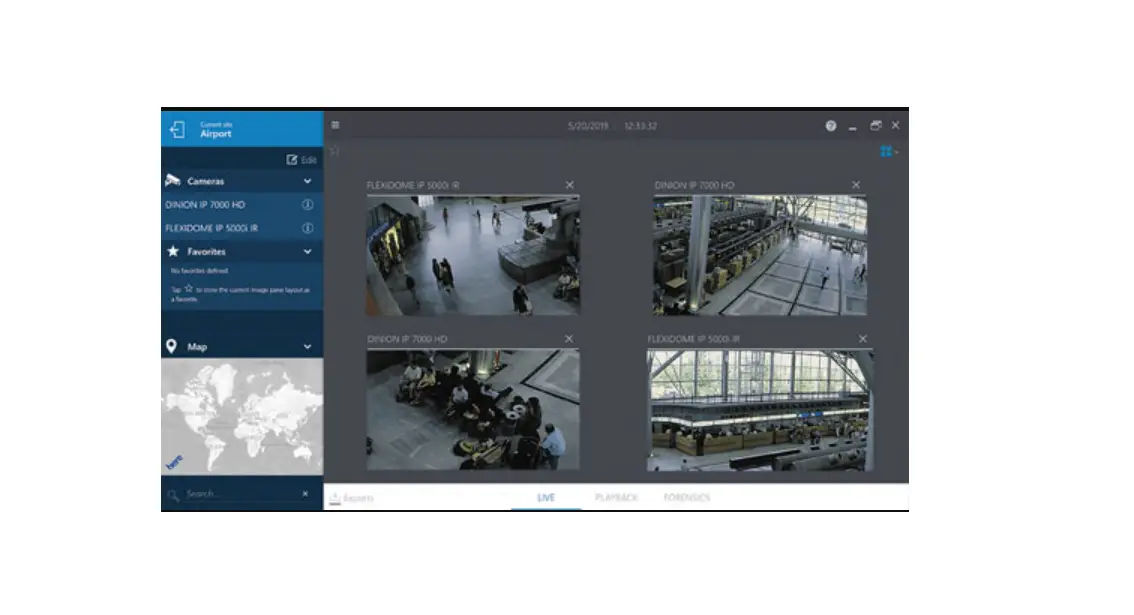Click the exit site icon next to Airport

(178, 129)
